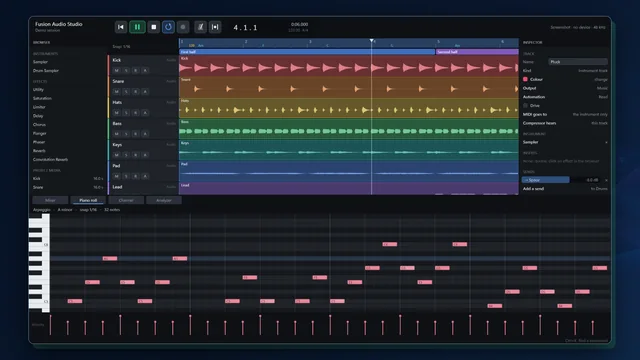The width and height of the screenshot is (640, 360).
Task: Open the Analyzer tab
Action: tap(164, 200)
